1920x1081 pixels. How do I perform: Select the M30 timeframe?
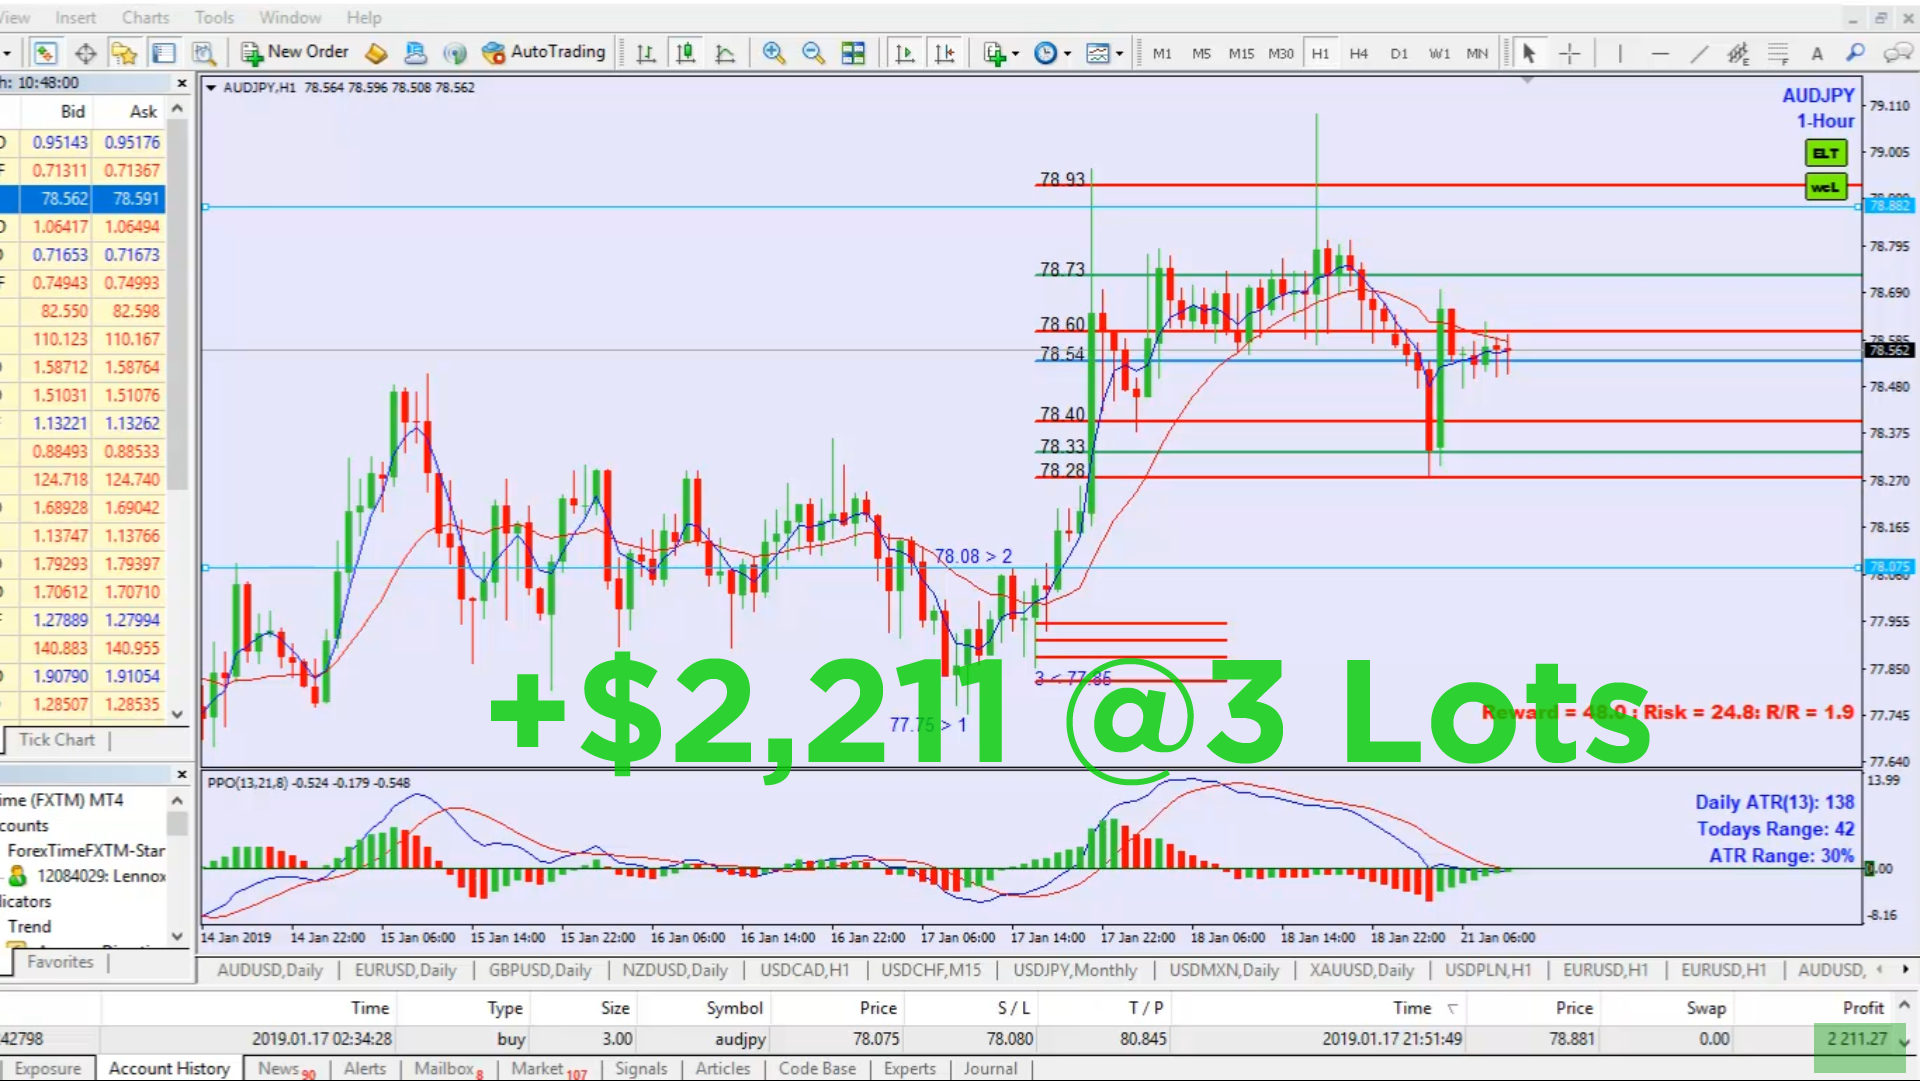[x=1281, y=54]
